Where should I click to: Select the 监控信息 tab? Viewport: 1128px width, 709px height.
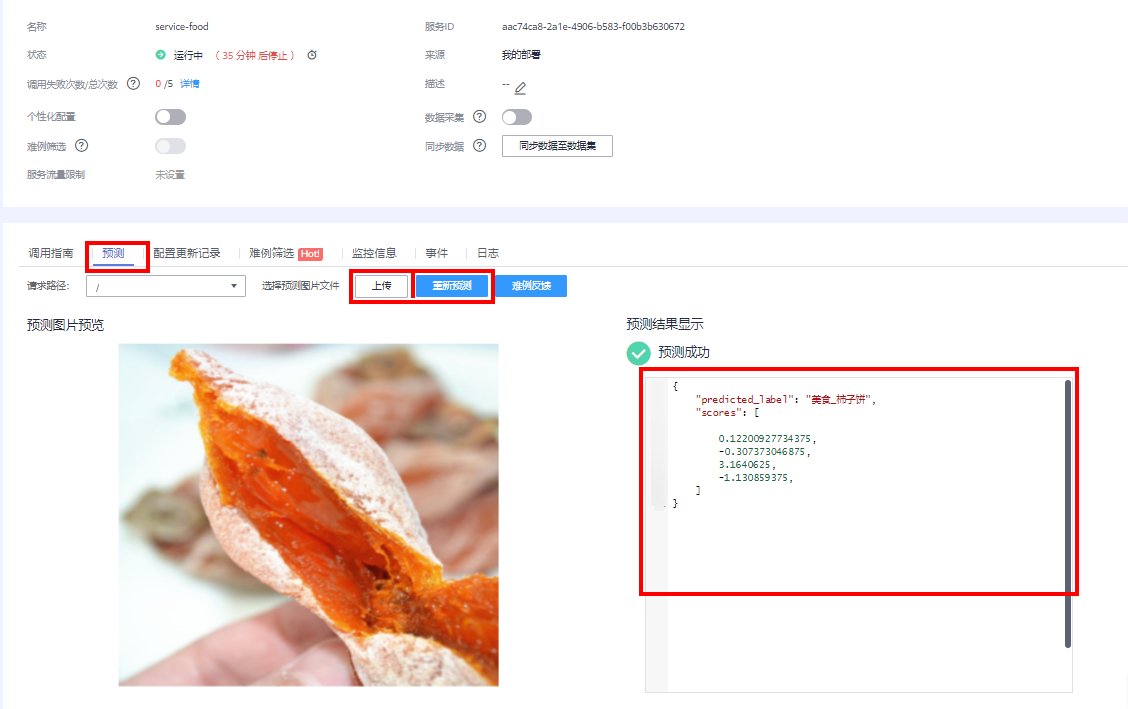coord(374,253)
